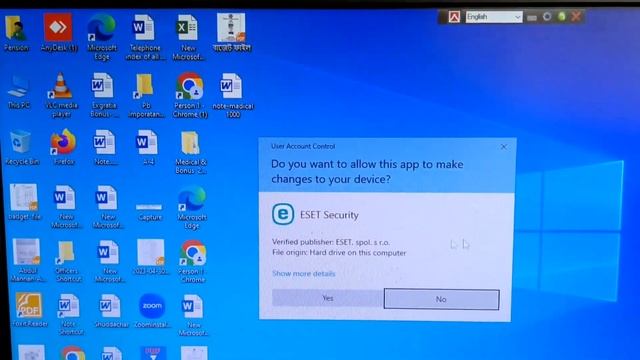Screen dimensions: 640x360
Task: Close the User Account Control dialog
Action: click(504, 147)
